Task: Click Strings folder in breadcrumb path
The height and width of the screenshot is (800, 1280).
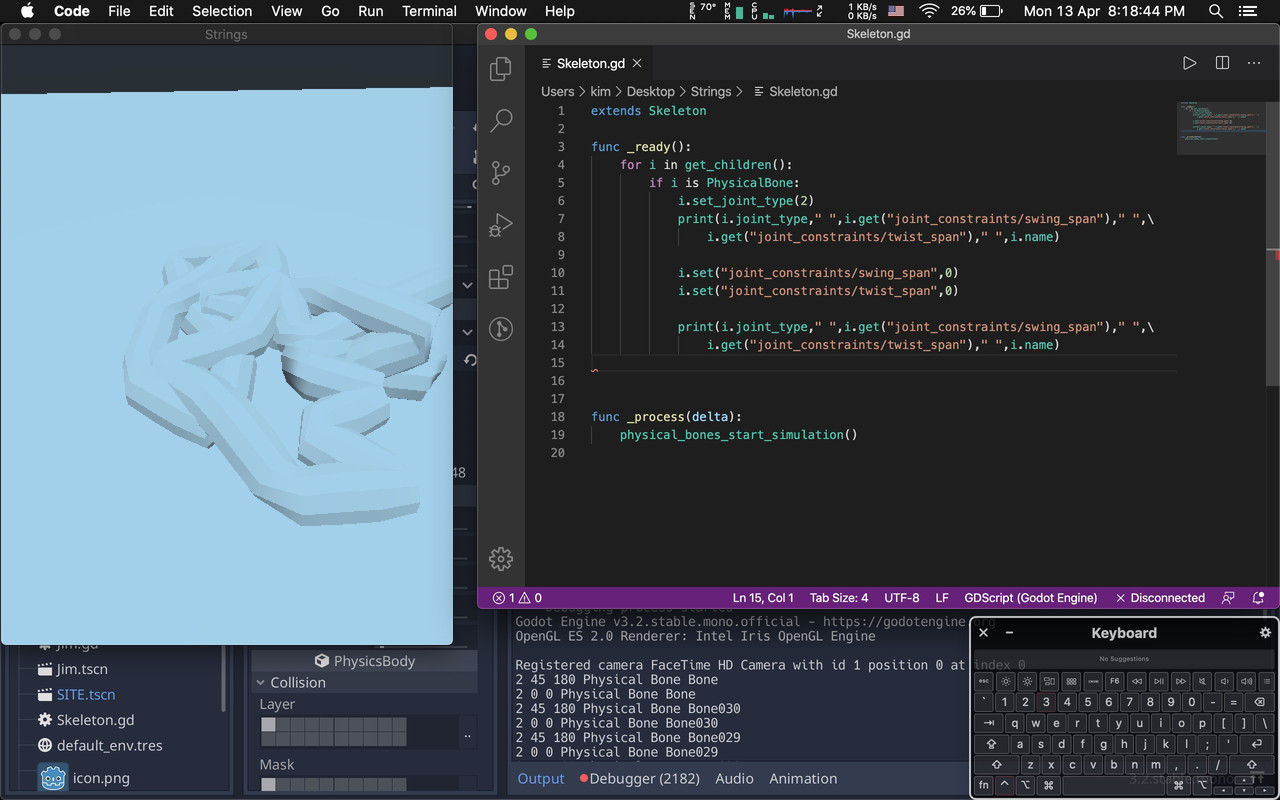Action: [x=711, y=91]
